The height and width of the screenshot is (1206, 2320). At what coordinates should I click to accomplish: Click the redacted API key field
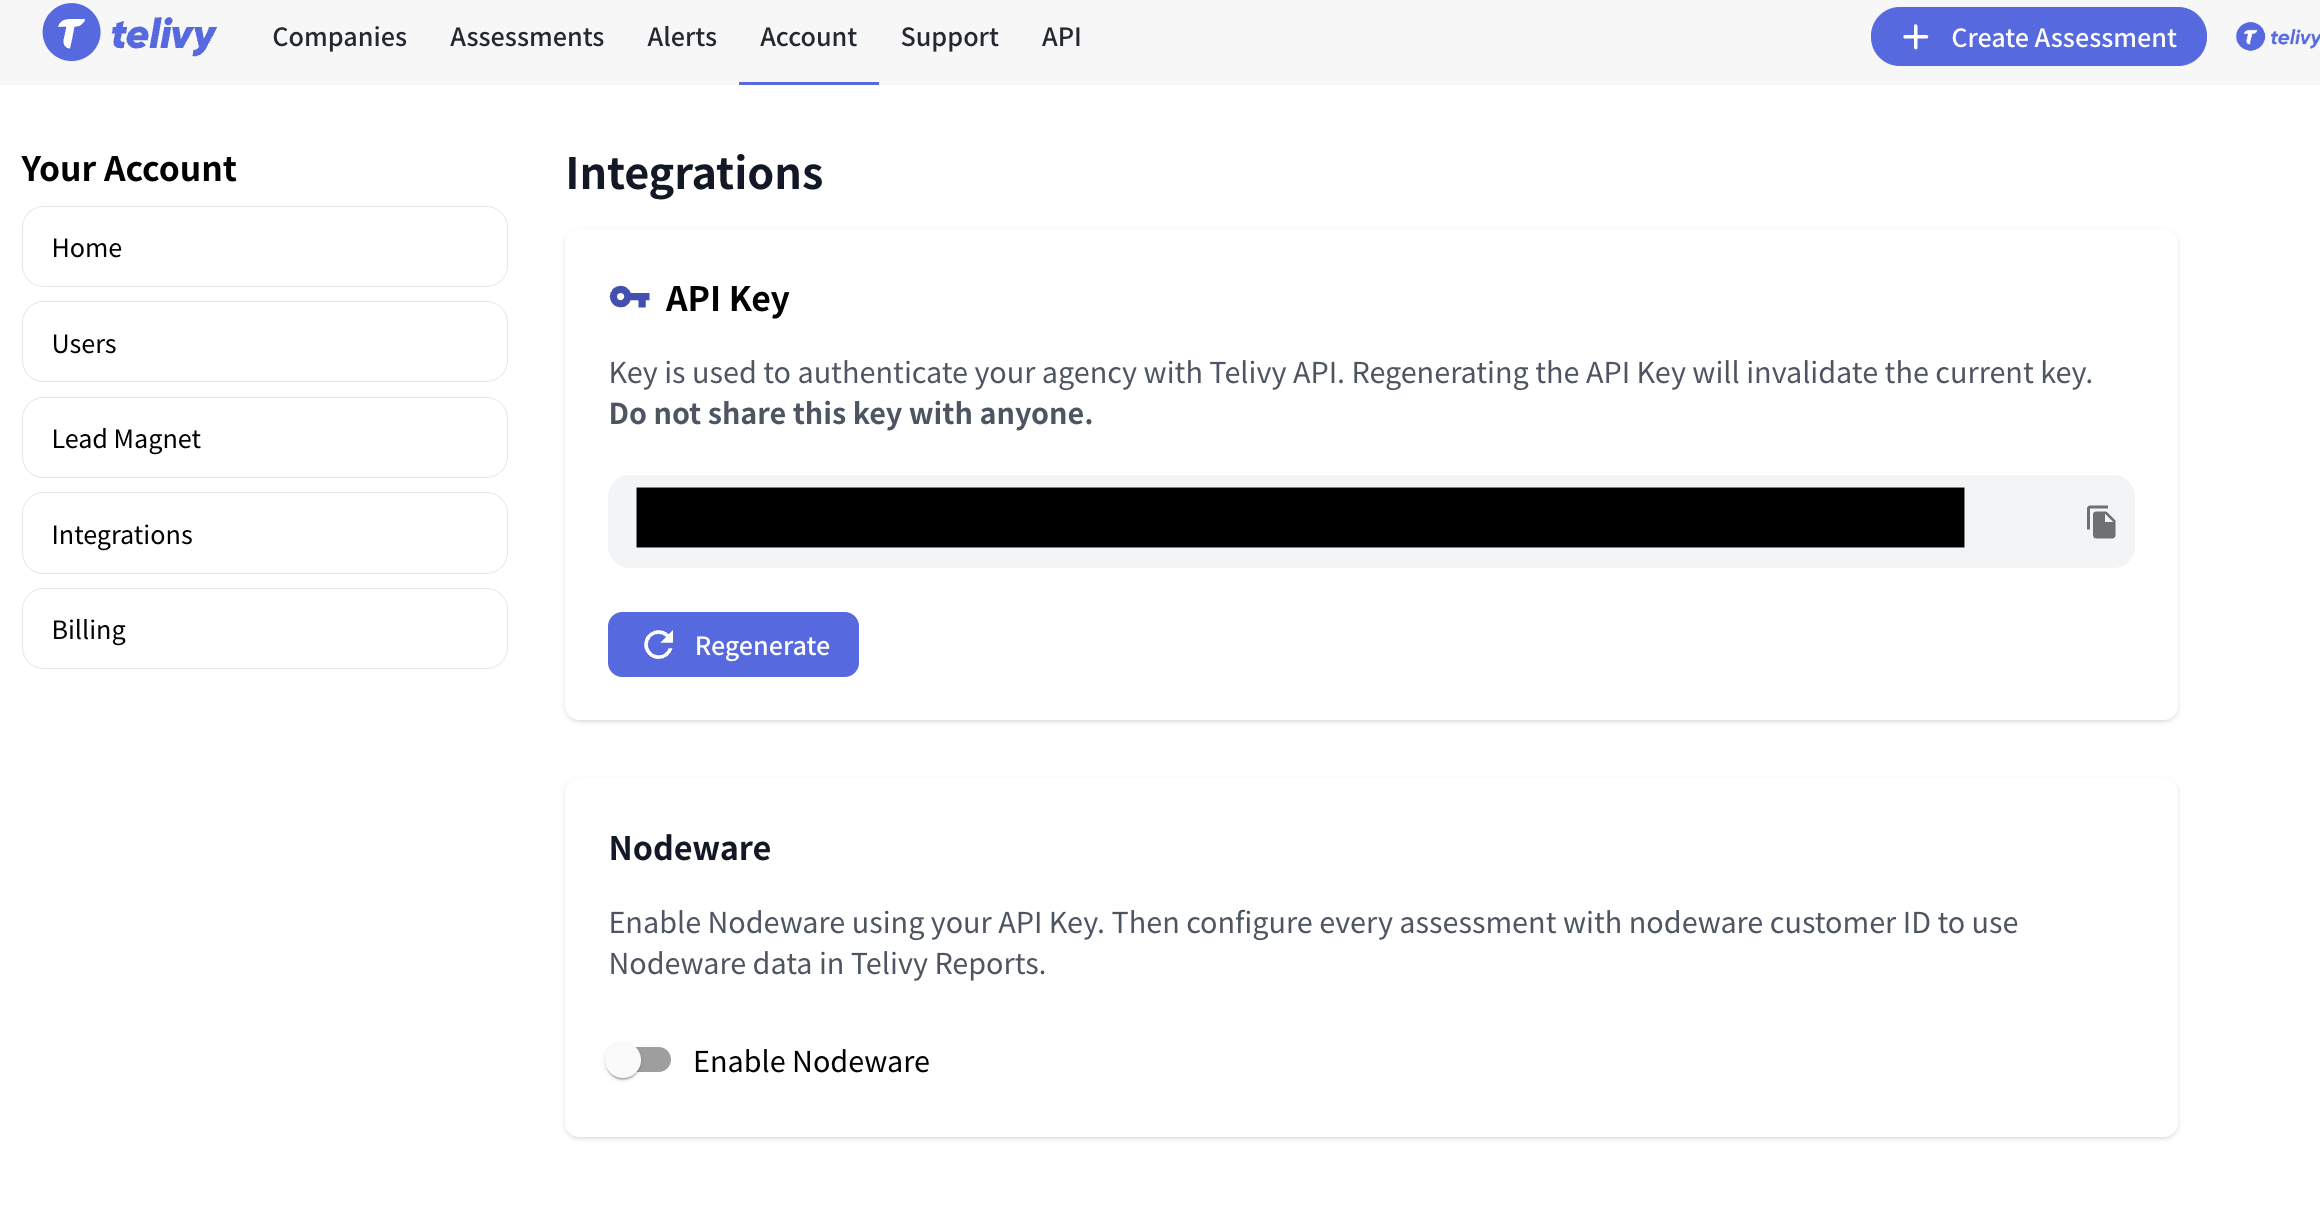point(1299,518)
